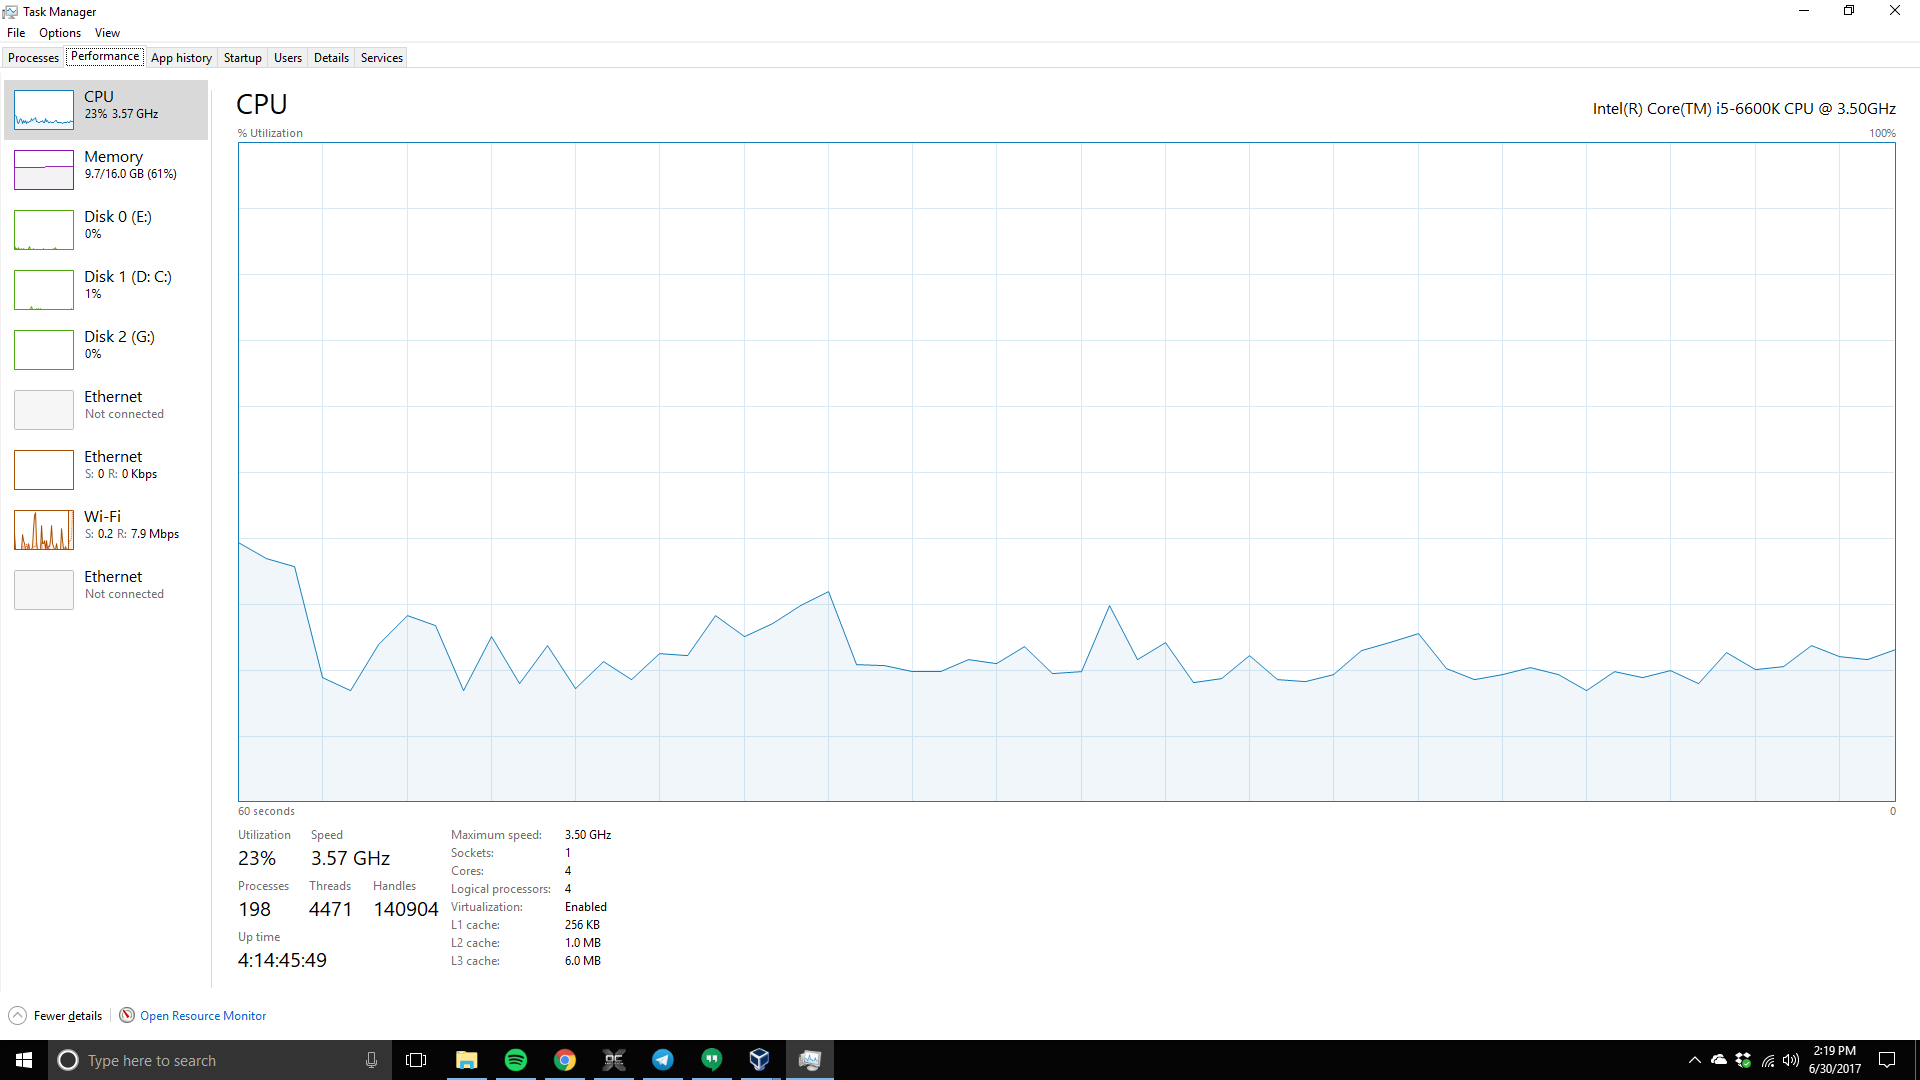This screenshot has width=1920, height=1080.
Task: Show hidden system tray icons
Action: click(x=1694, y=1060)
